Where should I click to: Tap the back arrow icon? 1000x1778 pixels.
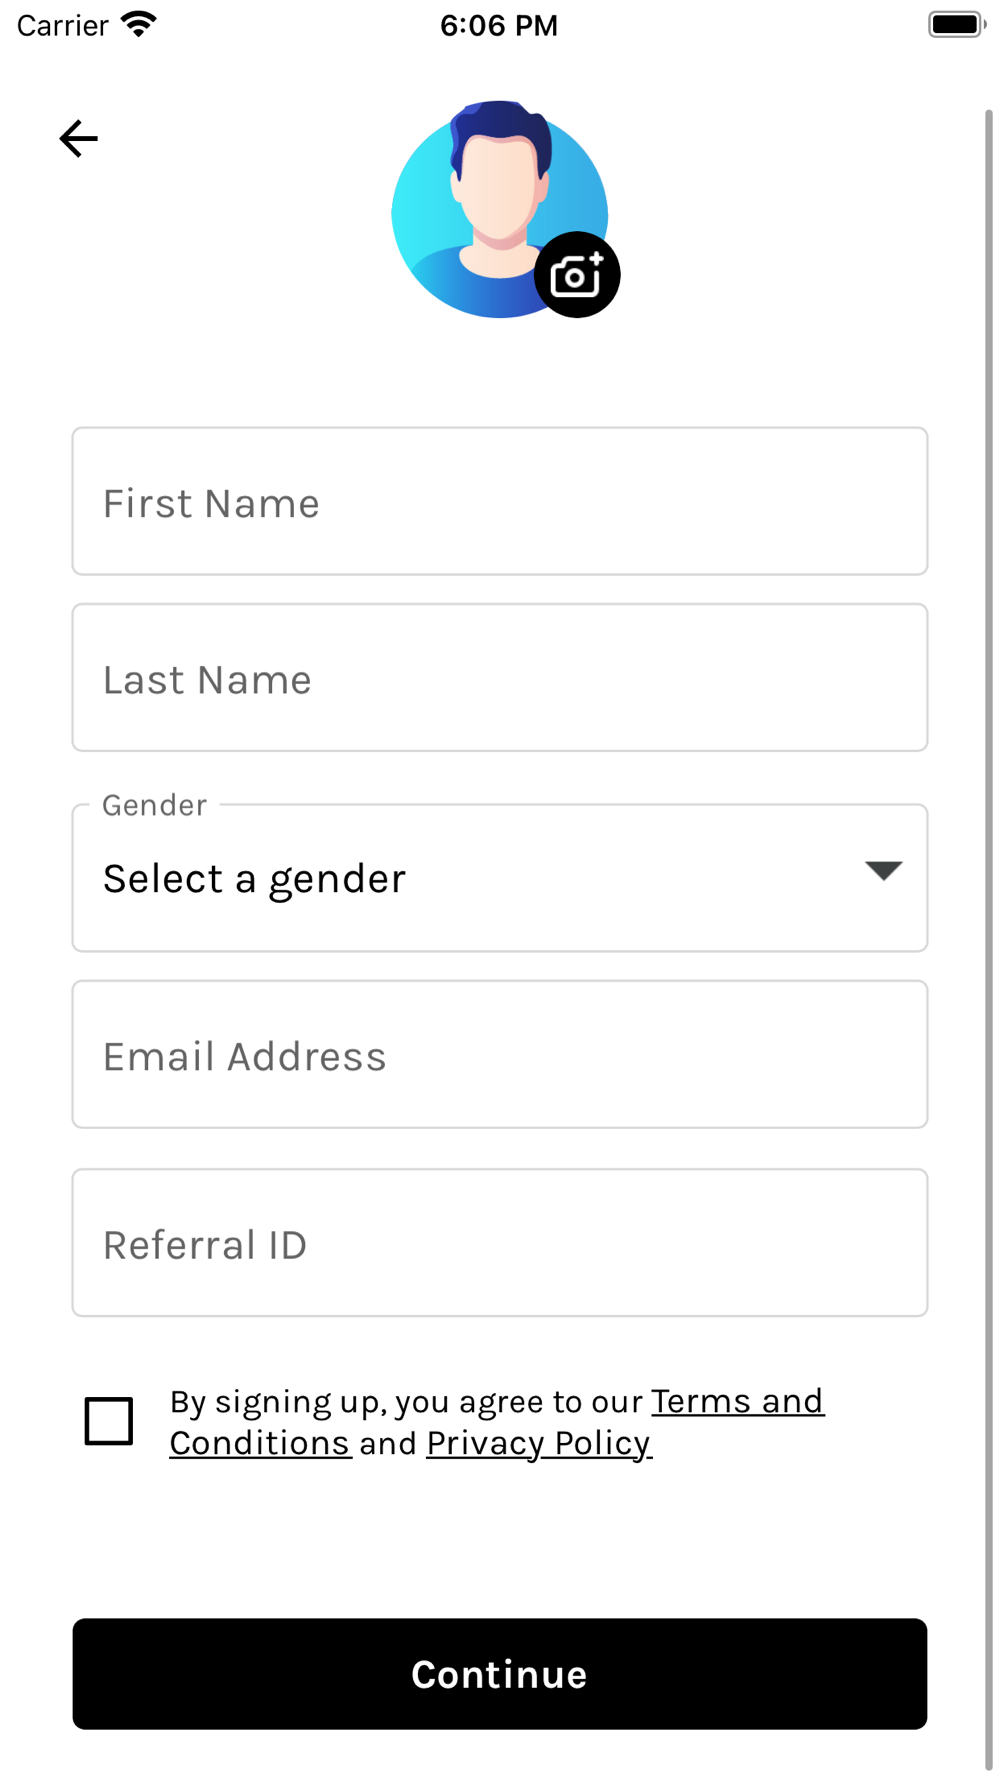pos(78,138)
